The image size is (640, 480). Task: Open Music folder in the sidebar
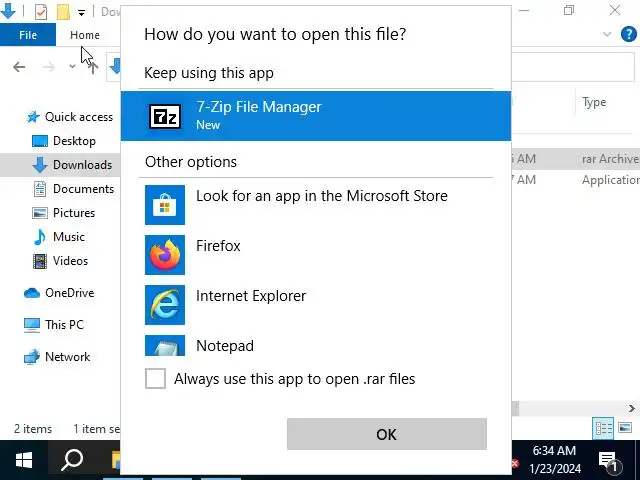(x=59, y=237)
